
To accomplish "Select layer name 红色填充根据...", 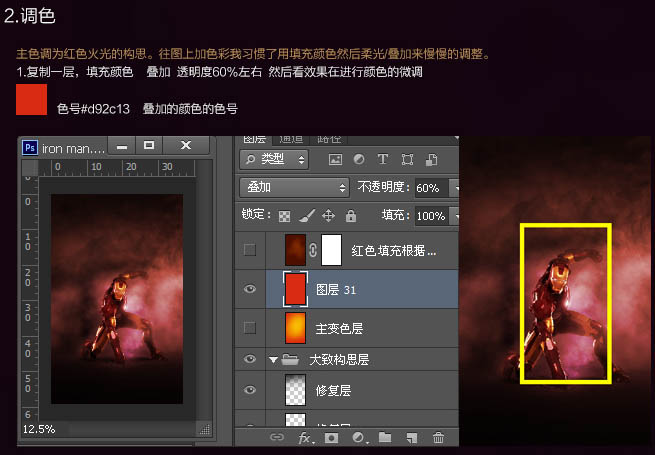I will (x=394, y=251).
